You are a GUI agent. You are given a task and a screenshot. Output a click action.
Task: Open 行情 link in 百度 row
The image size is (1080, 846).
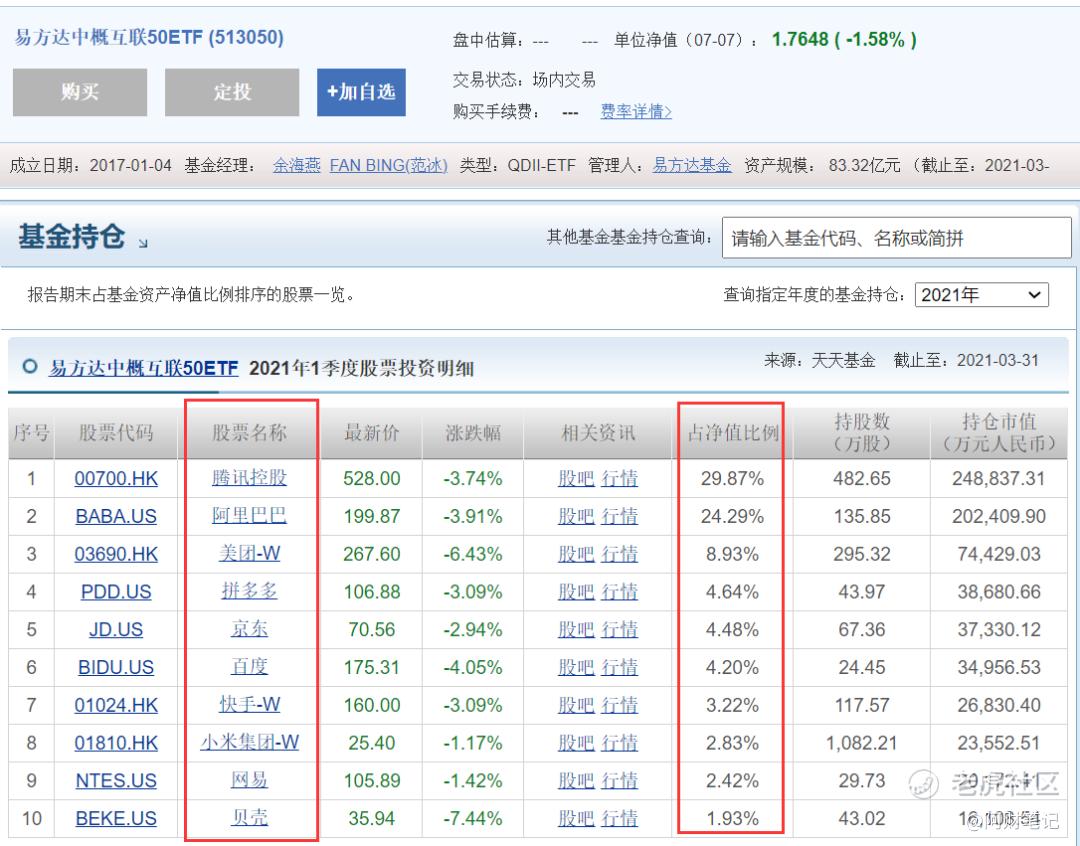(x=619, y=667)
